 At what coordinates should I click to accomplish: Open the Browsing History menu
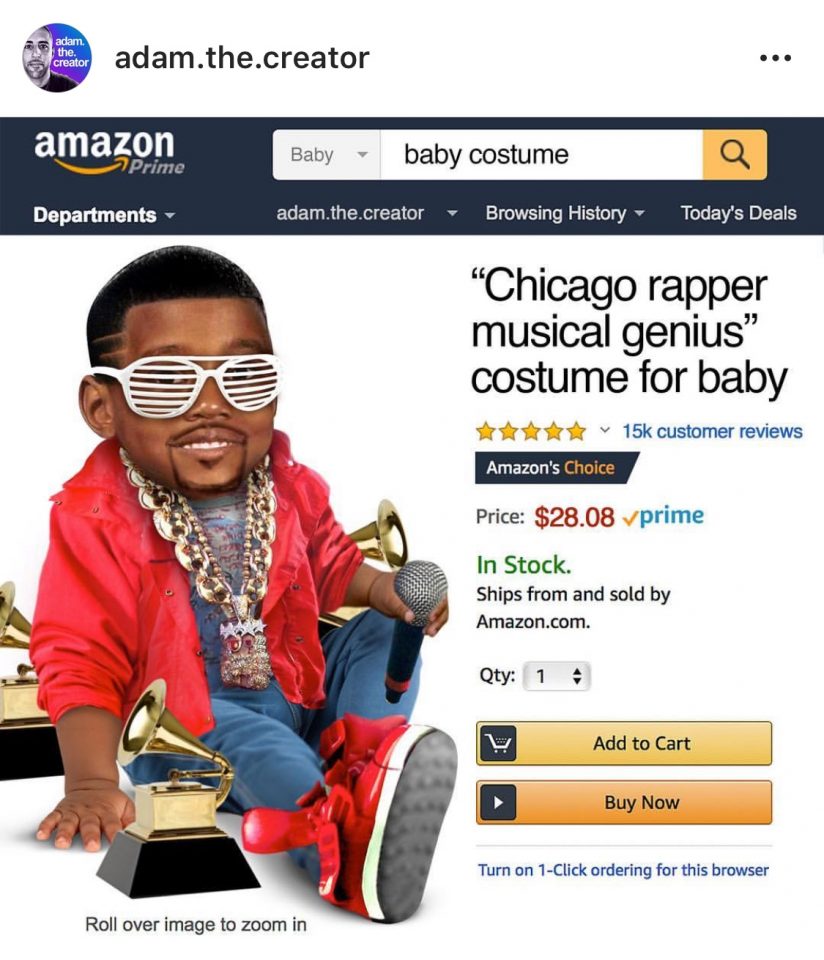point(565,213)
